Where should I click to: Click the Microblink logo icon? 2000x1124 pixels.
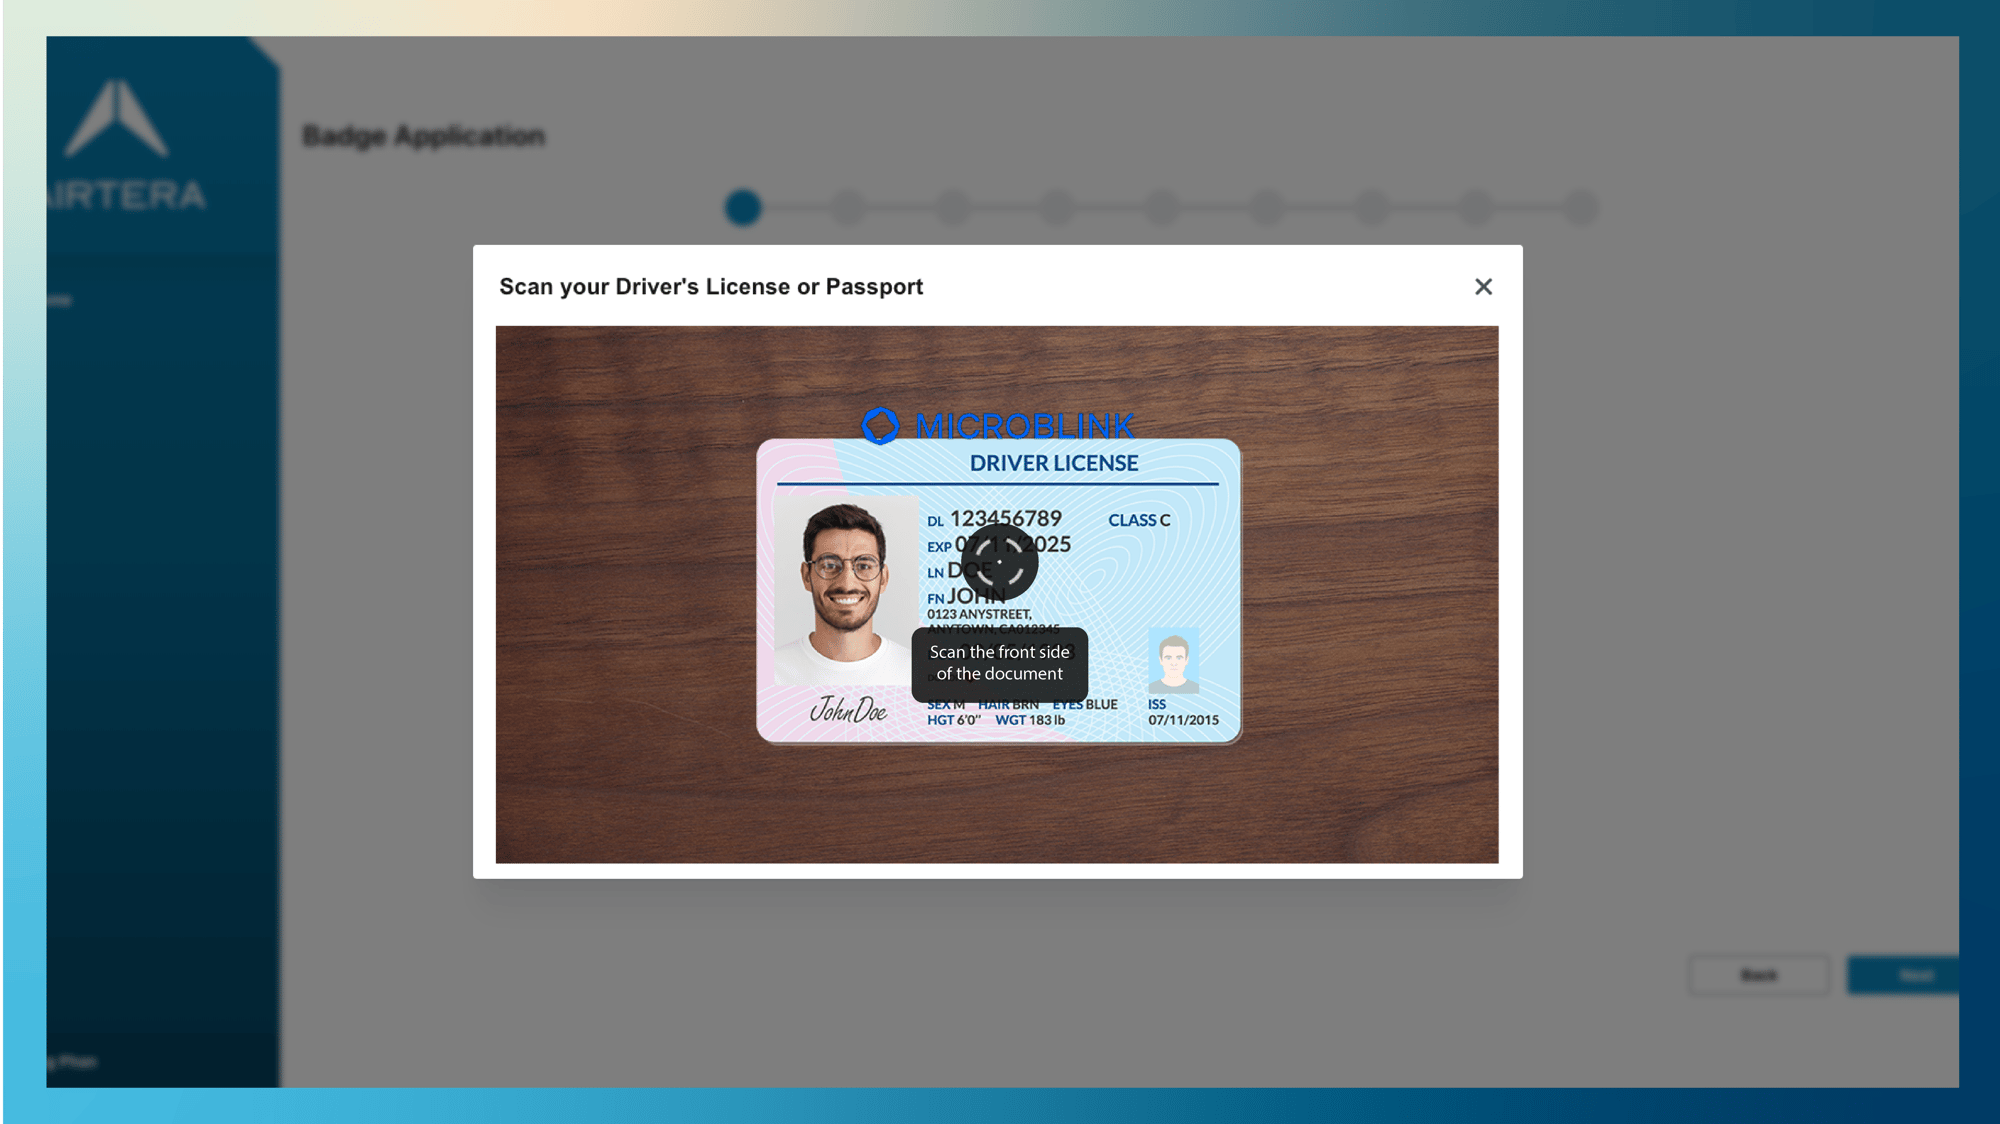click(881, 426)
